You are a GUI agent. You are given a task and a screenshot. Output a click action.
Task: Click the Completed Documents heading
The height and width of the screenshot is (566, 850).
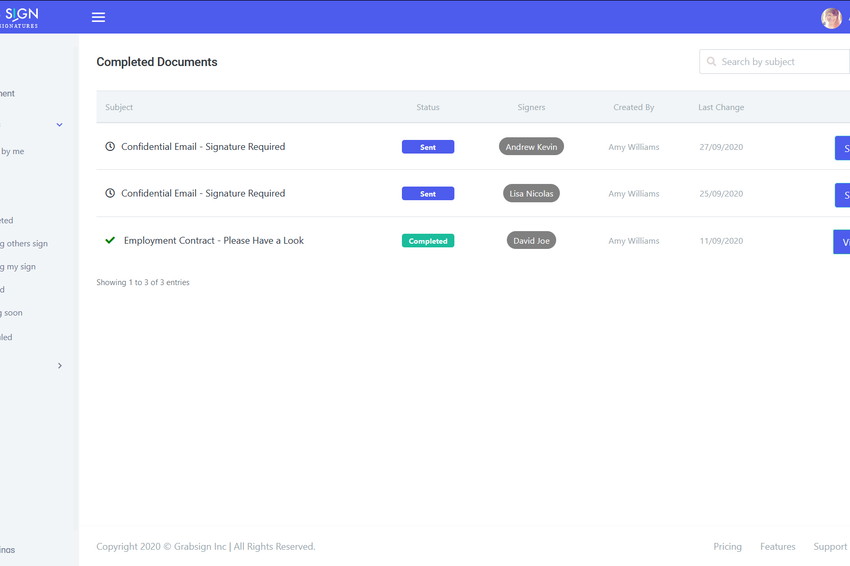pos(157,62)
